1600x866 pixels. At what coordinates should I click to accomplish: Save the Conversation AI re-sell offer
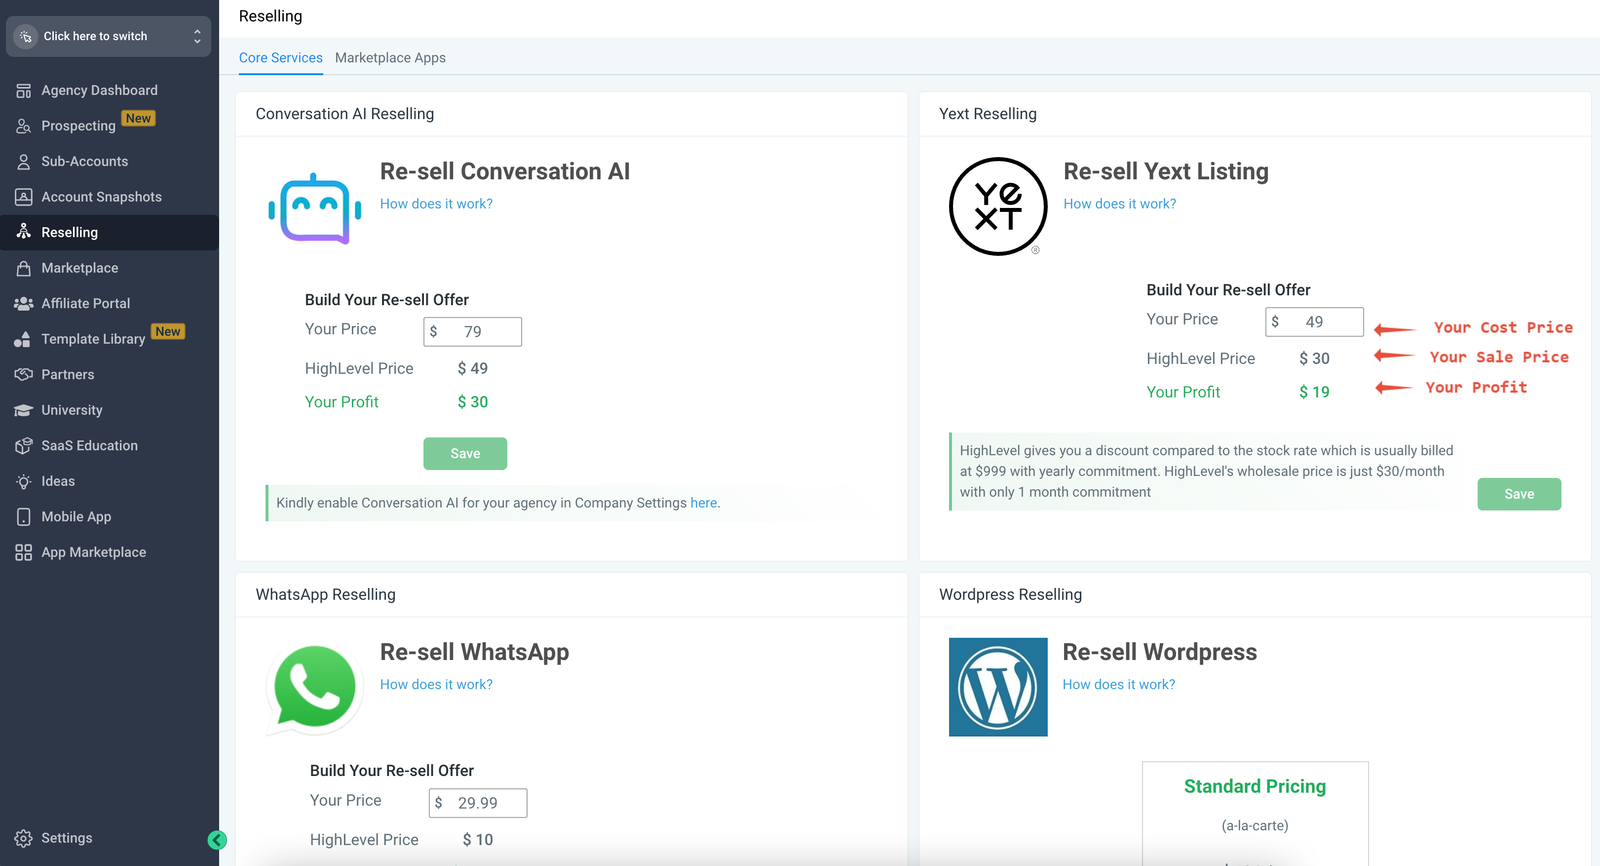[x=465, y=453]
